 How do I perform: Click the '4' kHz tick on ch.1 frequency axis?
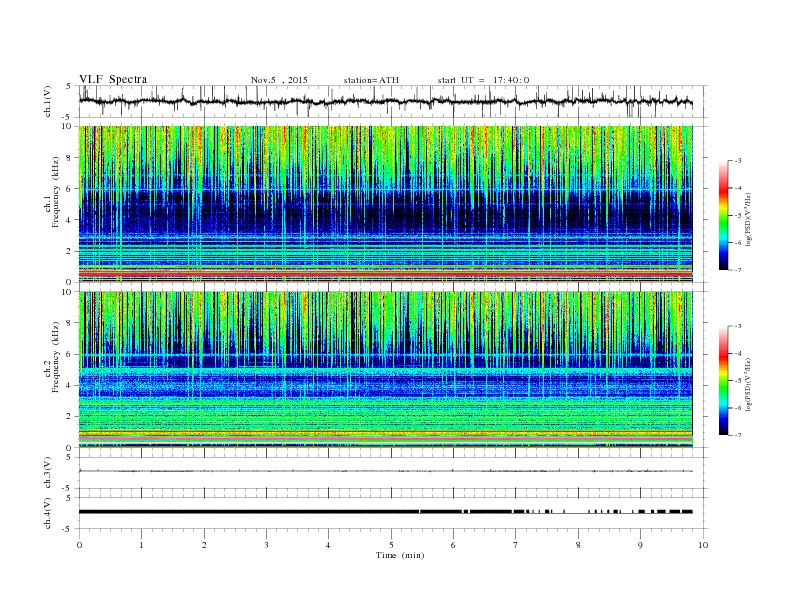69,220
